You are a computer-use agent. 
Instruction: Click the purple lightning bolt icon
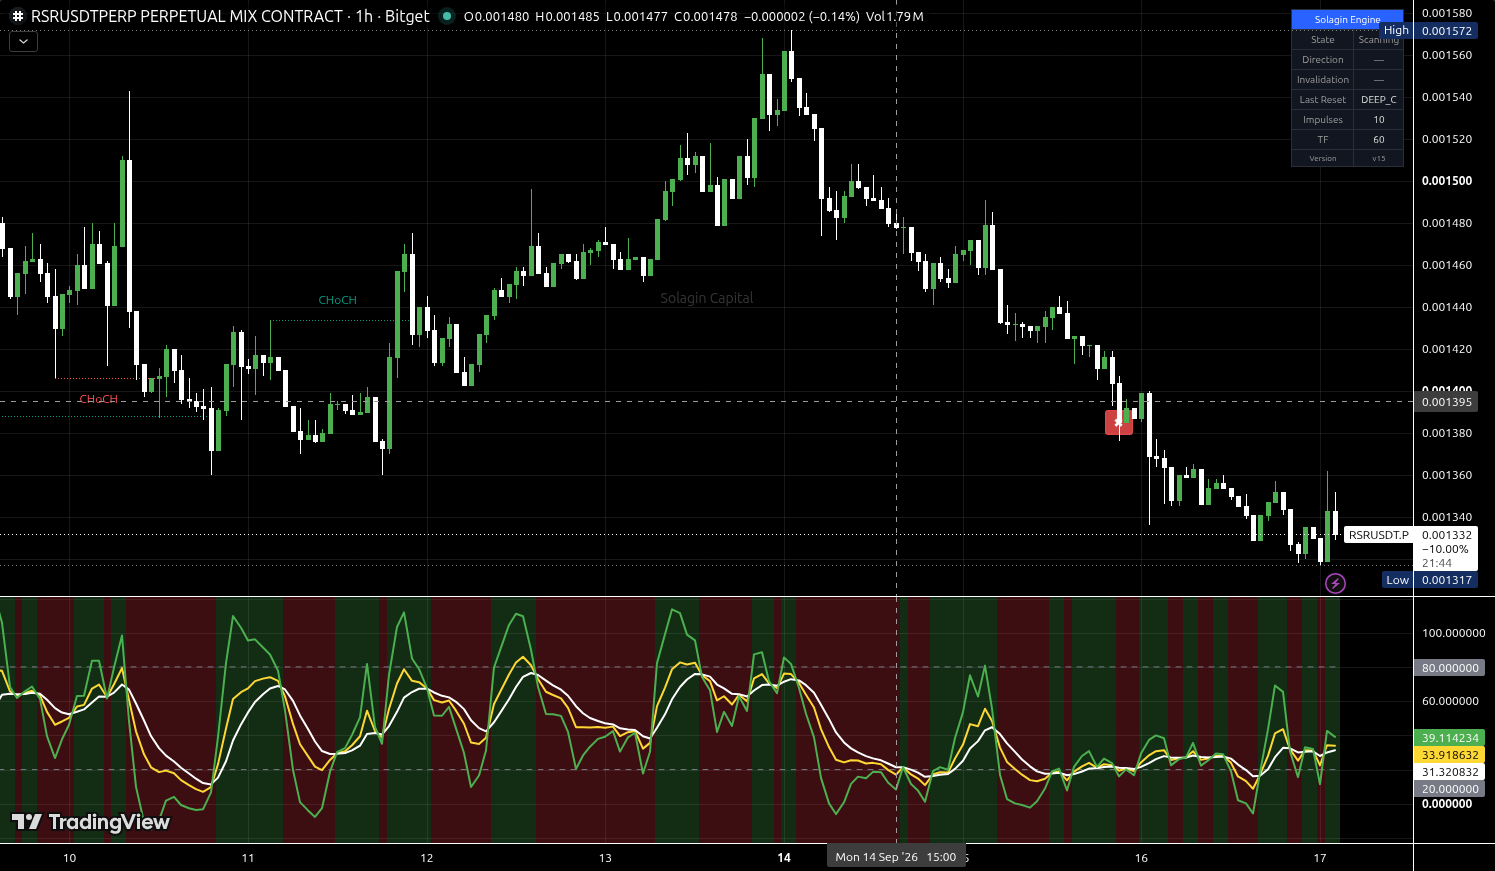tap(1335, 583)
